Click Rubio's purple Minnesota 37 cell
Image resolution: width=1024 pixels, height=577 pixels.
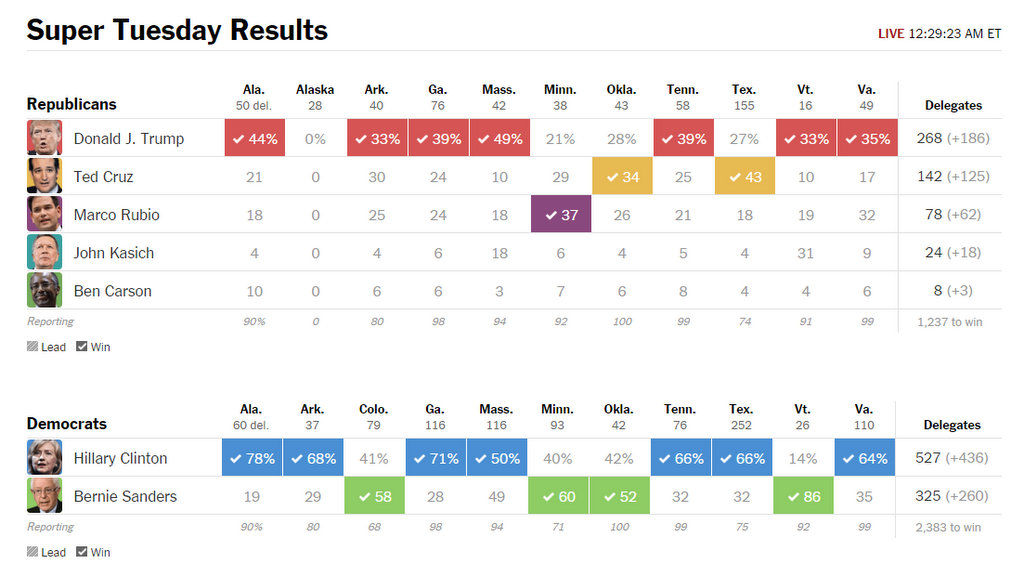click(561, 214)
